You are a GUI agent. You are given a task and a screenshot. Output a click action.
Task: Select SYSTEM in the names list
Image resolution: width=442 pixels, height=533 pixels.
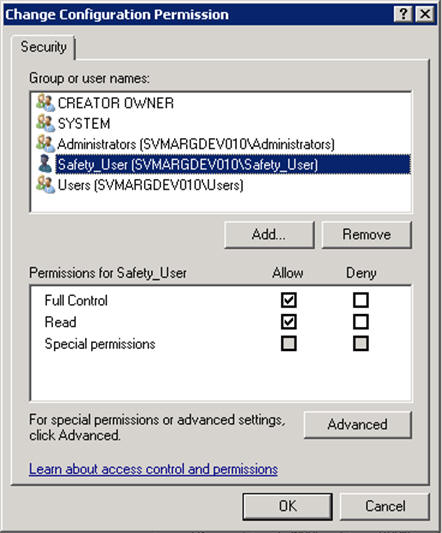(84, 124)
